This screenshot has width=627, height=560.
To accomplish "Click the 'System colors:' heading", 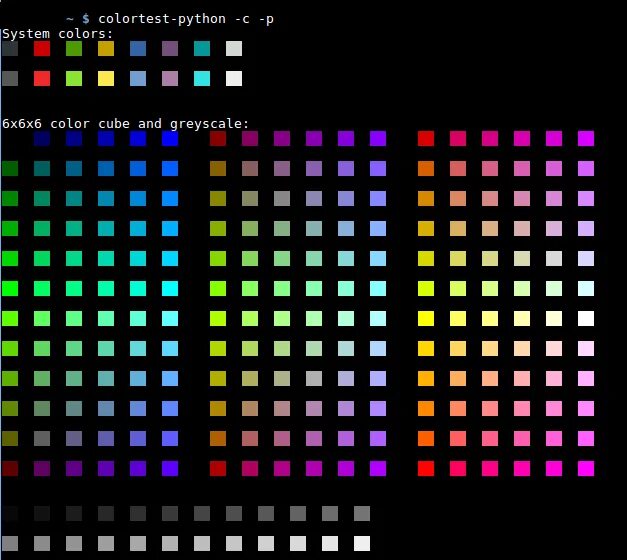I will pyautogui.click(x=58, y=34).
